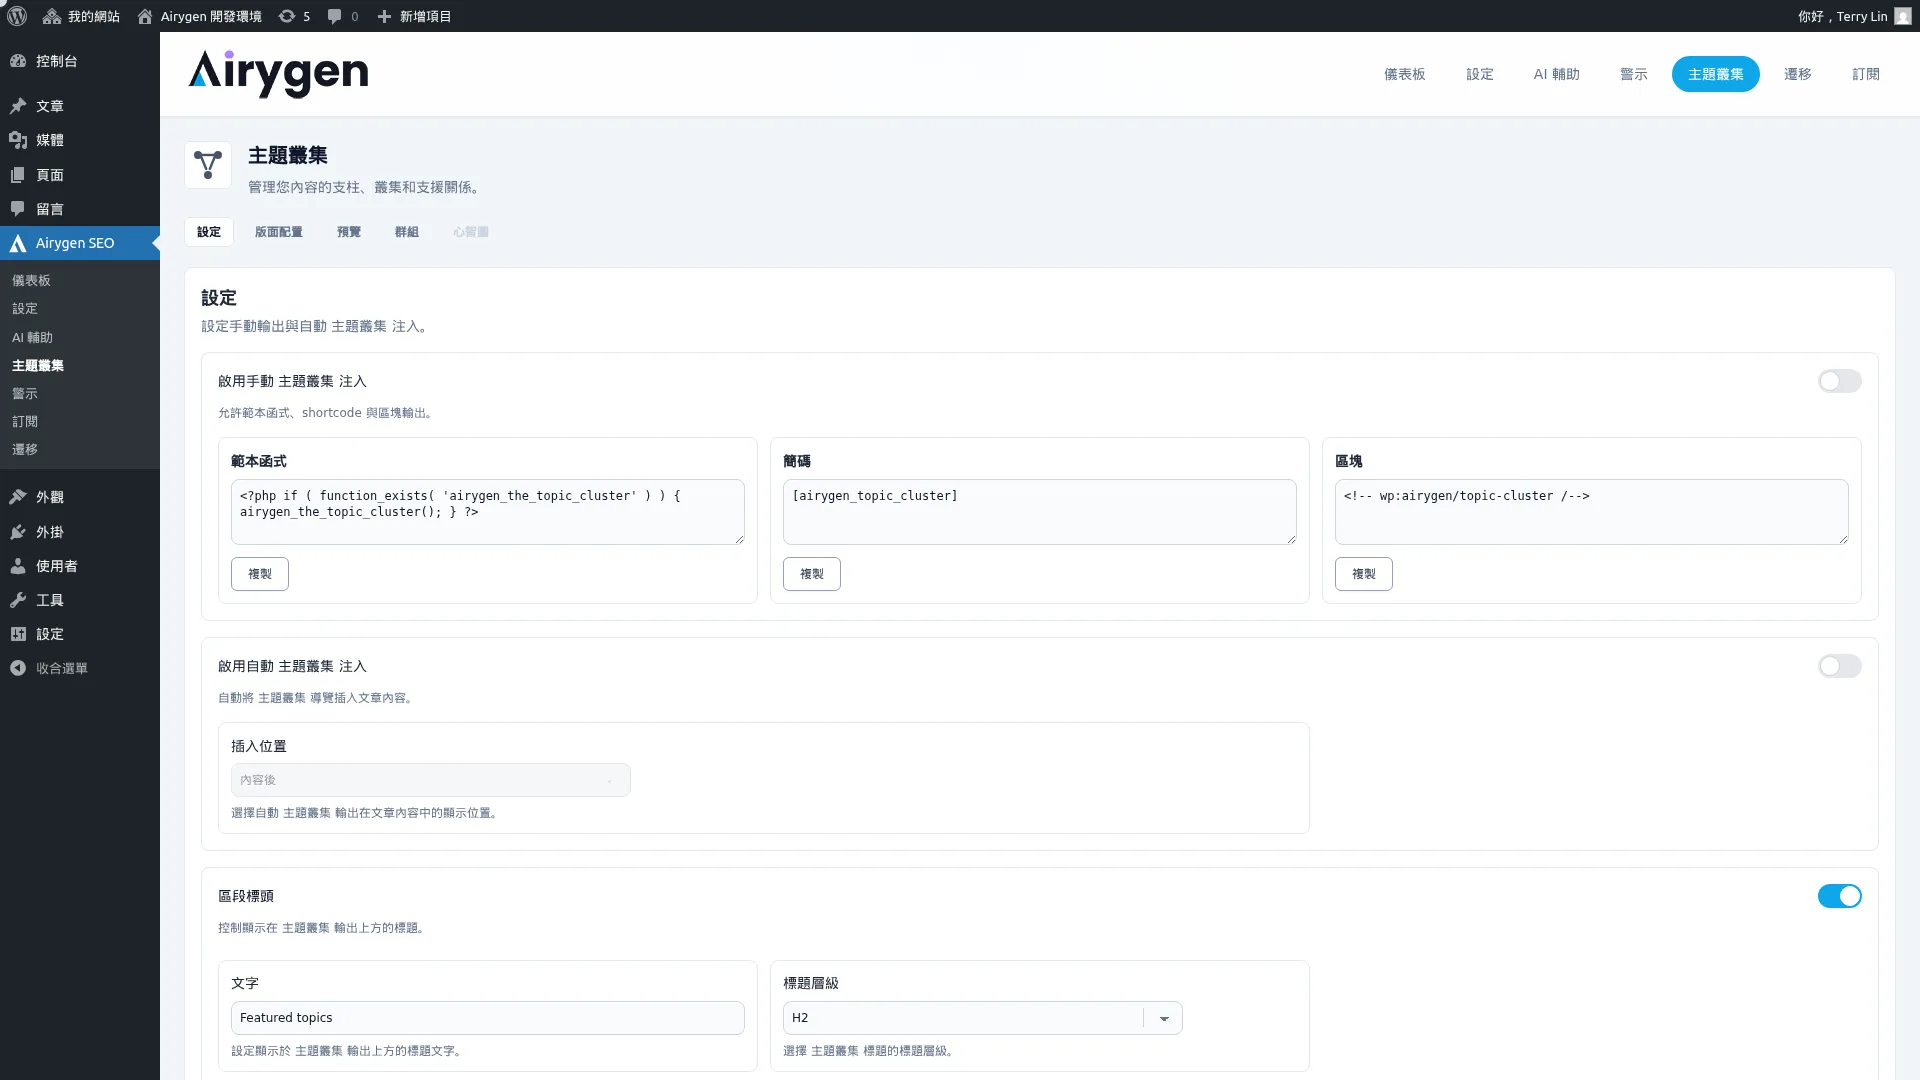Image resolution: width=1920 pixels, height=1080 pixels.
Task: Open the 插入位置 內容後 dropdown
Action: [x=430, y=780]
